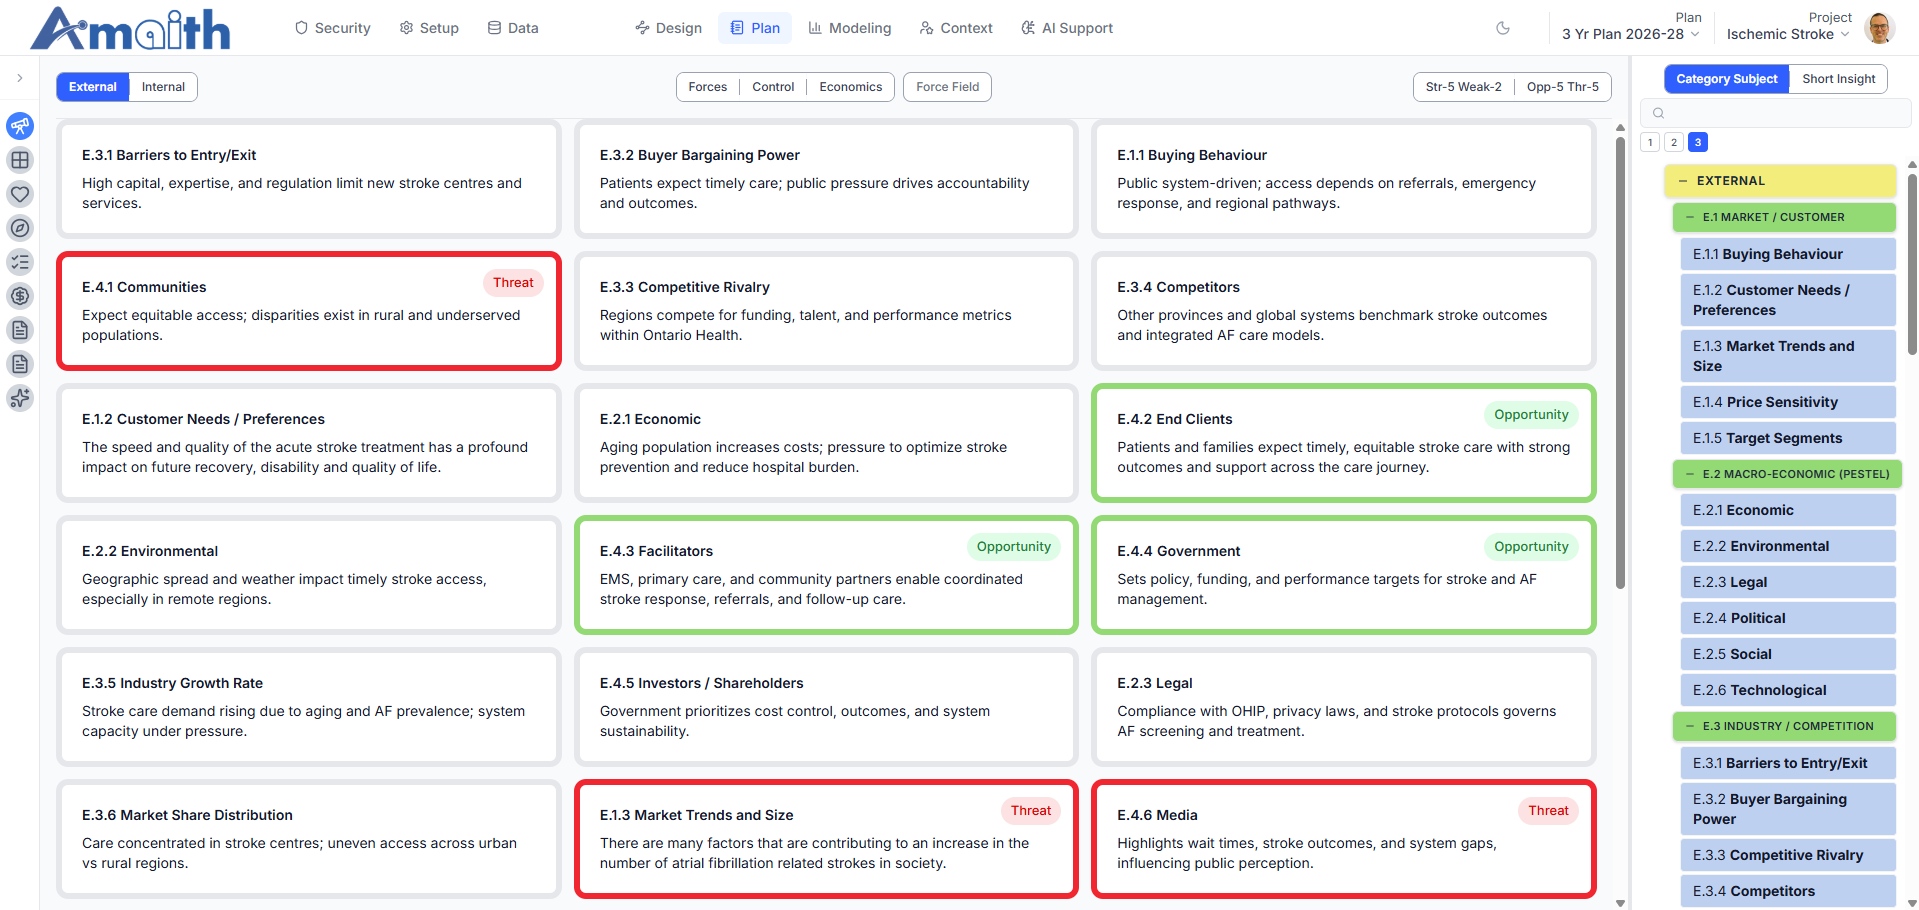The width and height of the screenshot is (1919, 910).
Task: Click the down arrow of the card list scrollbar
Action: click(x=1620, y=903)
